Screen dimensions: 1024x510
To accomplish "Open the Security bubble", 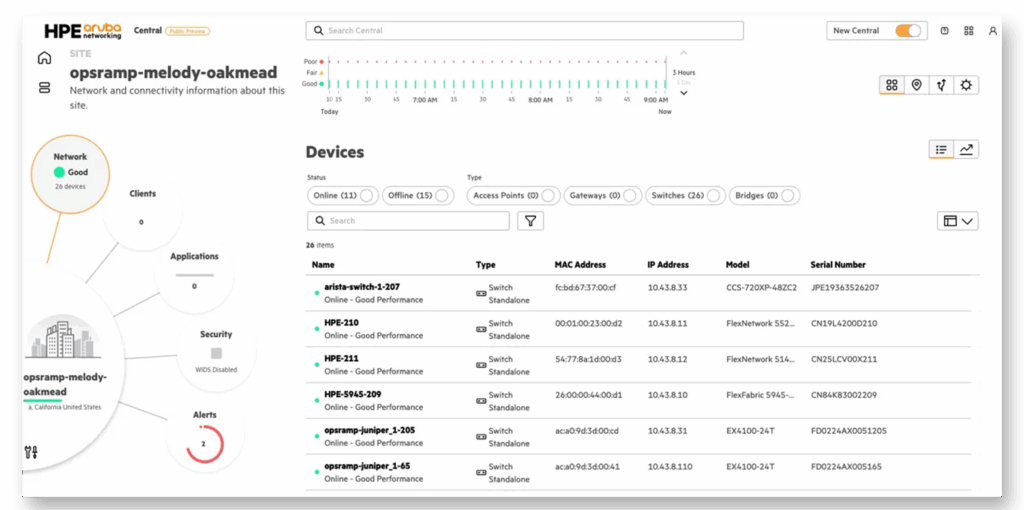I will 216,351.
